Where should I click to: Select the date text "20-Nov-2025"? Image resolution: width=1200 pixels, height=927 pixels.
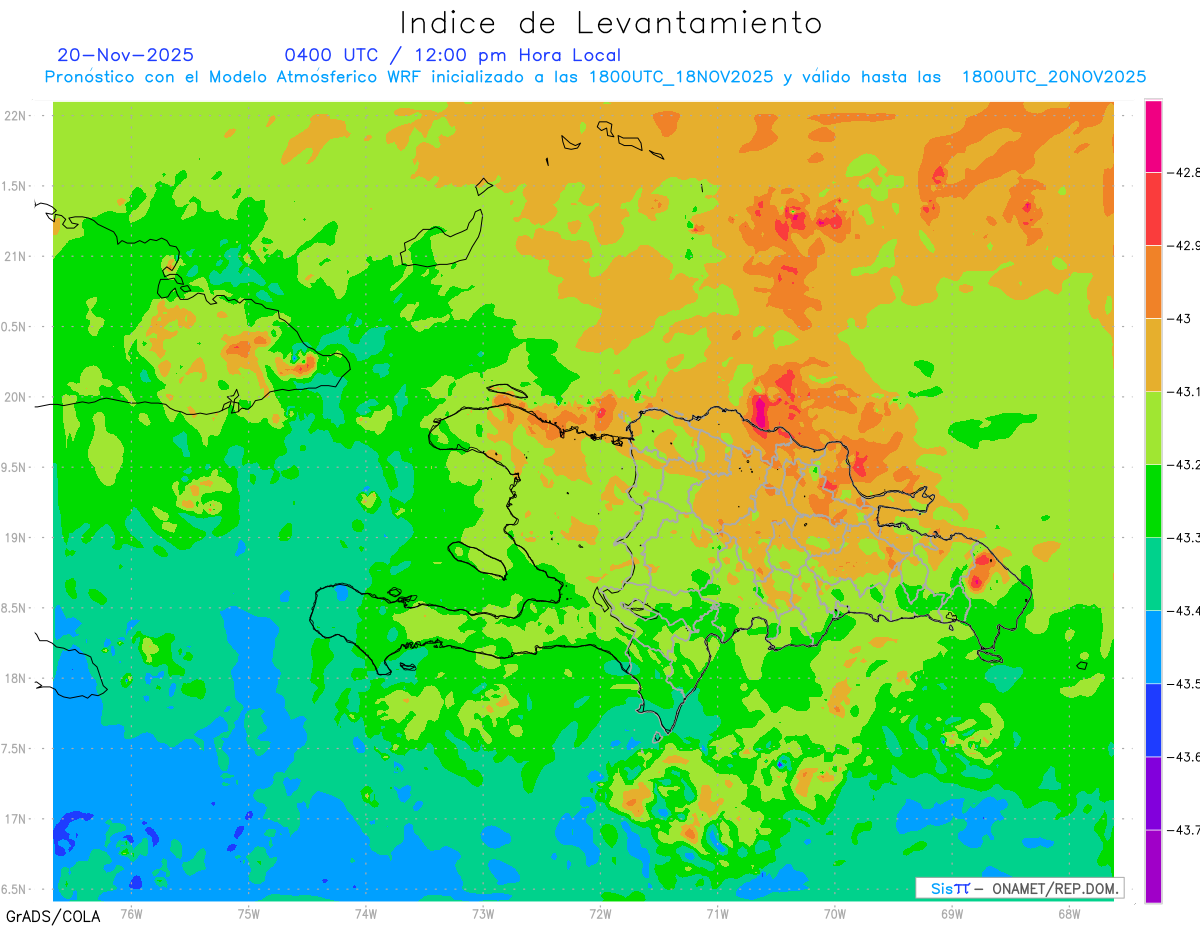tap(126, 55)
